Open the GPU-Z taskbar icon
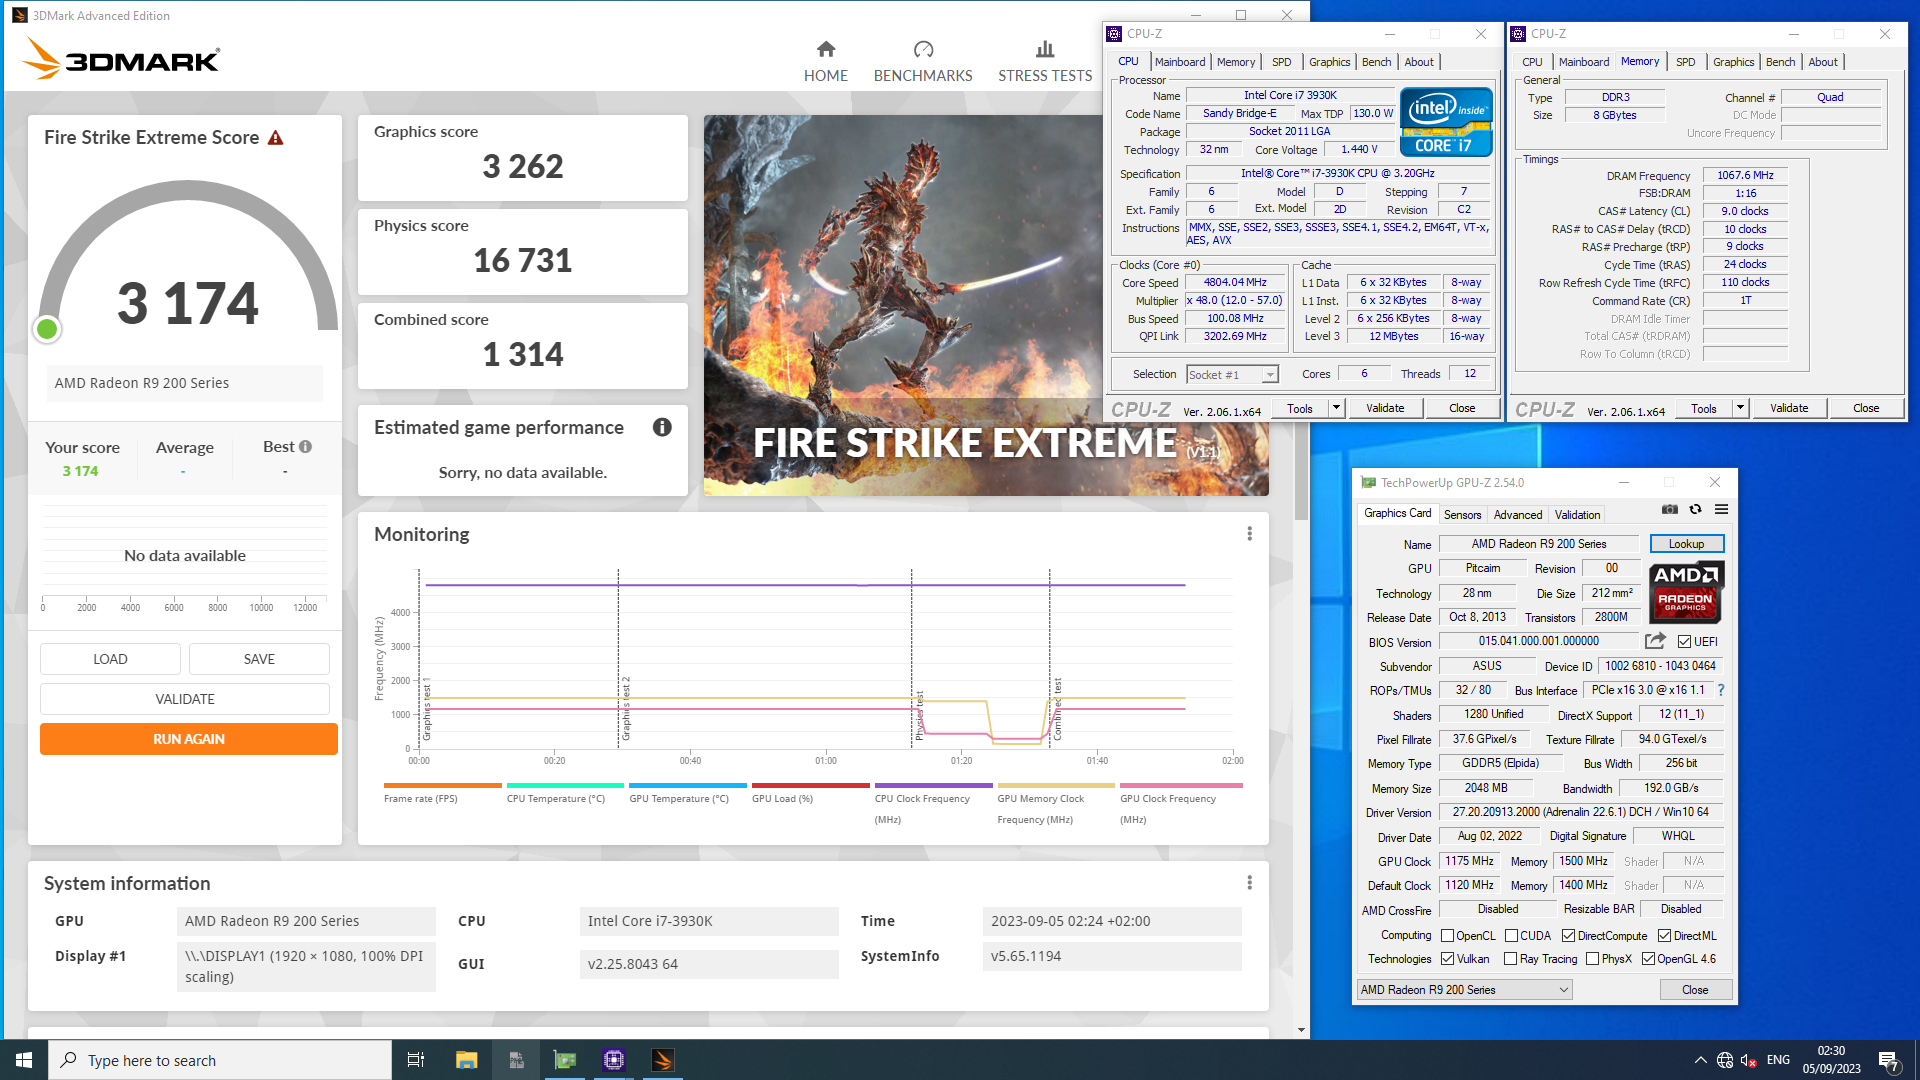The height and width of the screenshot is (1080, 1920). (565, 1060)
